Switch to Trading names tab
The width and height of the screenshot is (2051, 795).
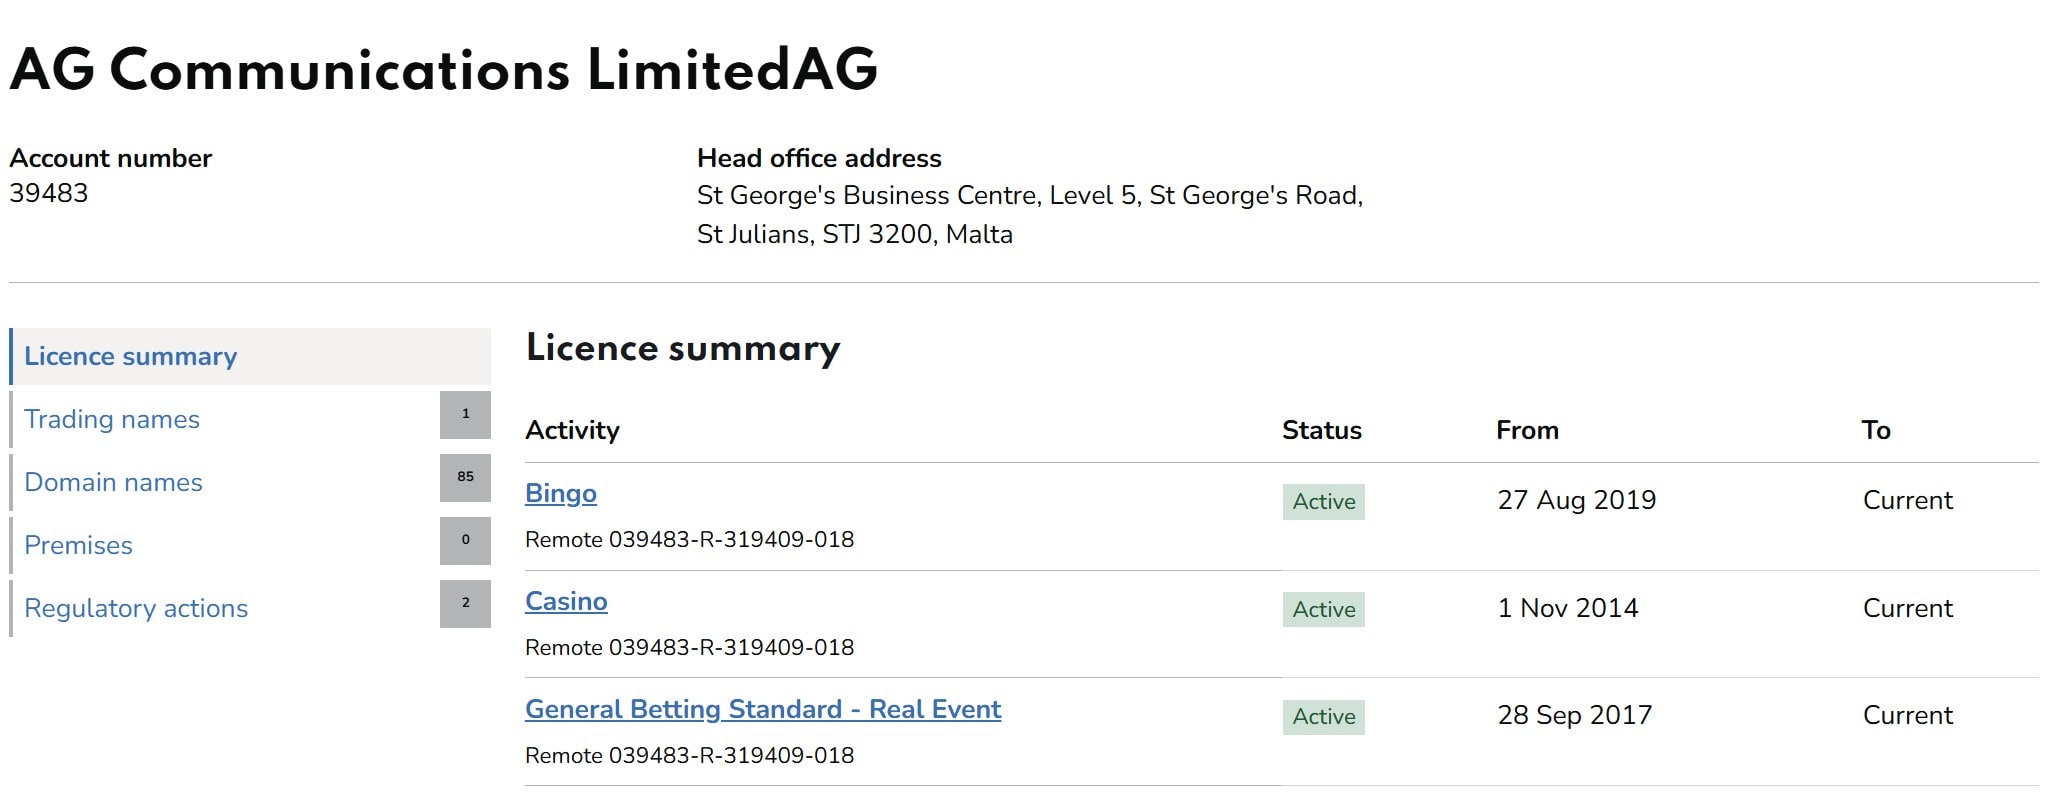tap(112, 420)
